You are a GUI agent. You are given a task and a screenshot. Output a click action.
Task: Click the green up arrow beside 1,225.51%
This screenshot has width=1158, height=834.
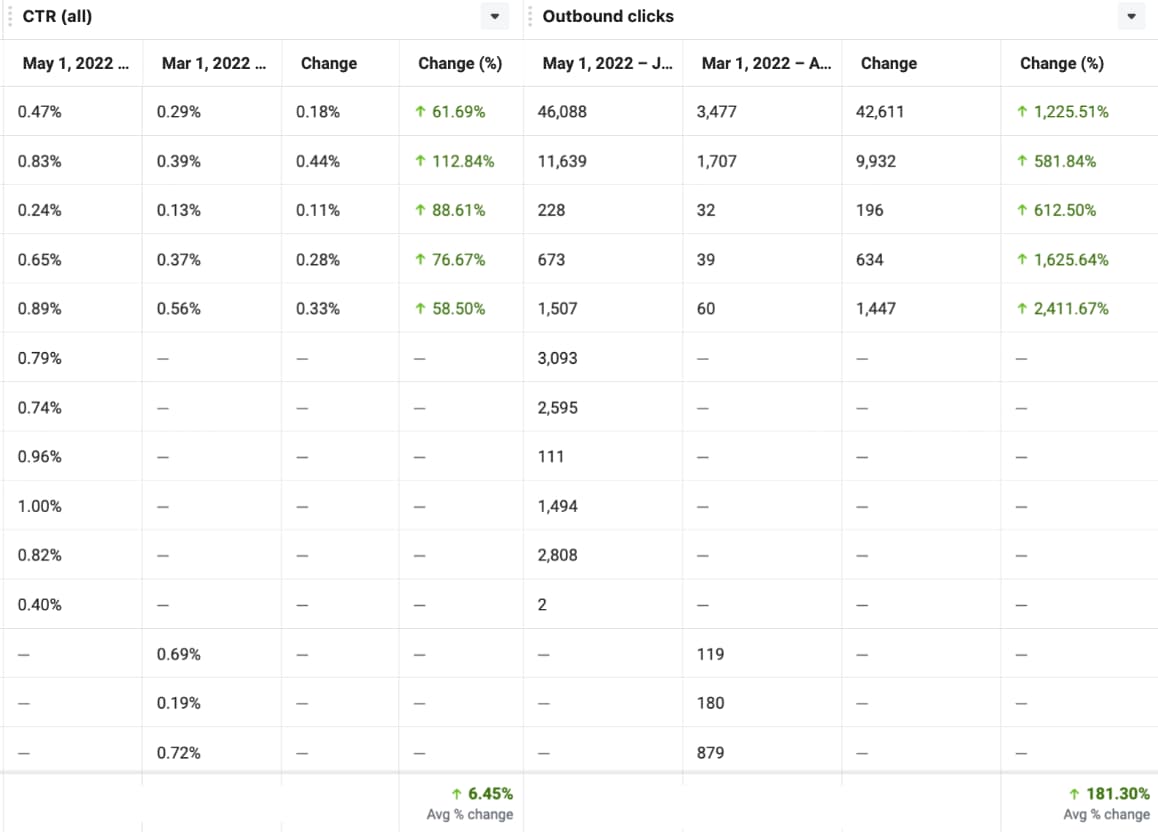(1022, 112)
